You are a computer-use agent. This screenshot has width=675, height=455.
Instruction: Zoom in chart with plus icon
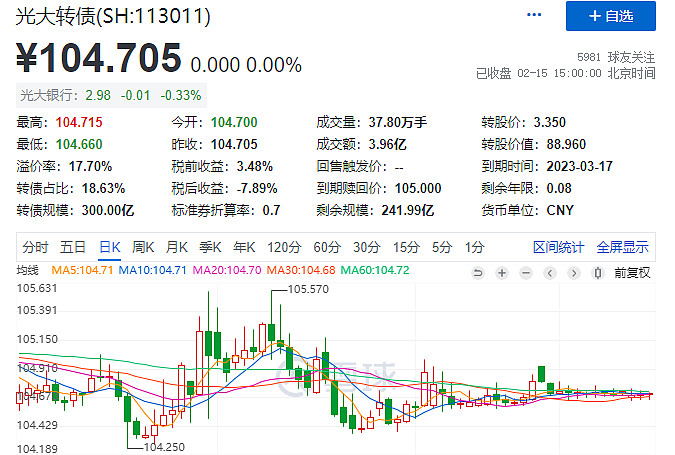tap(502, 273)
